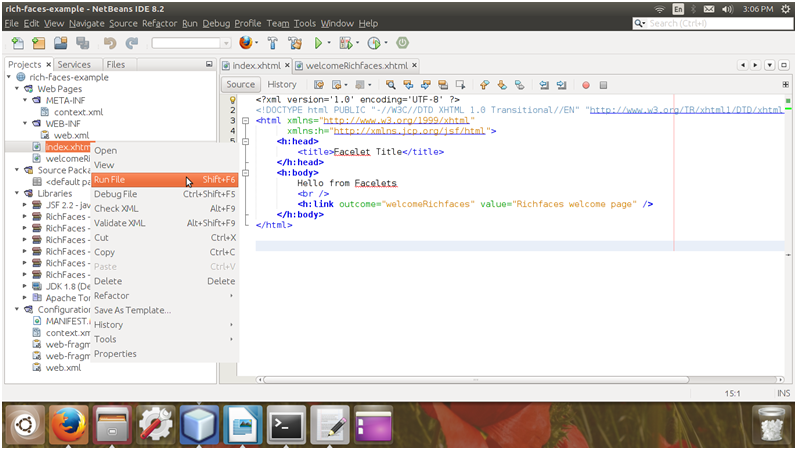Screen dimensions: 797x450
Task: Collapse the h:head code fold
Action: tap(246, 141)
